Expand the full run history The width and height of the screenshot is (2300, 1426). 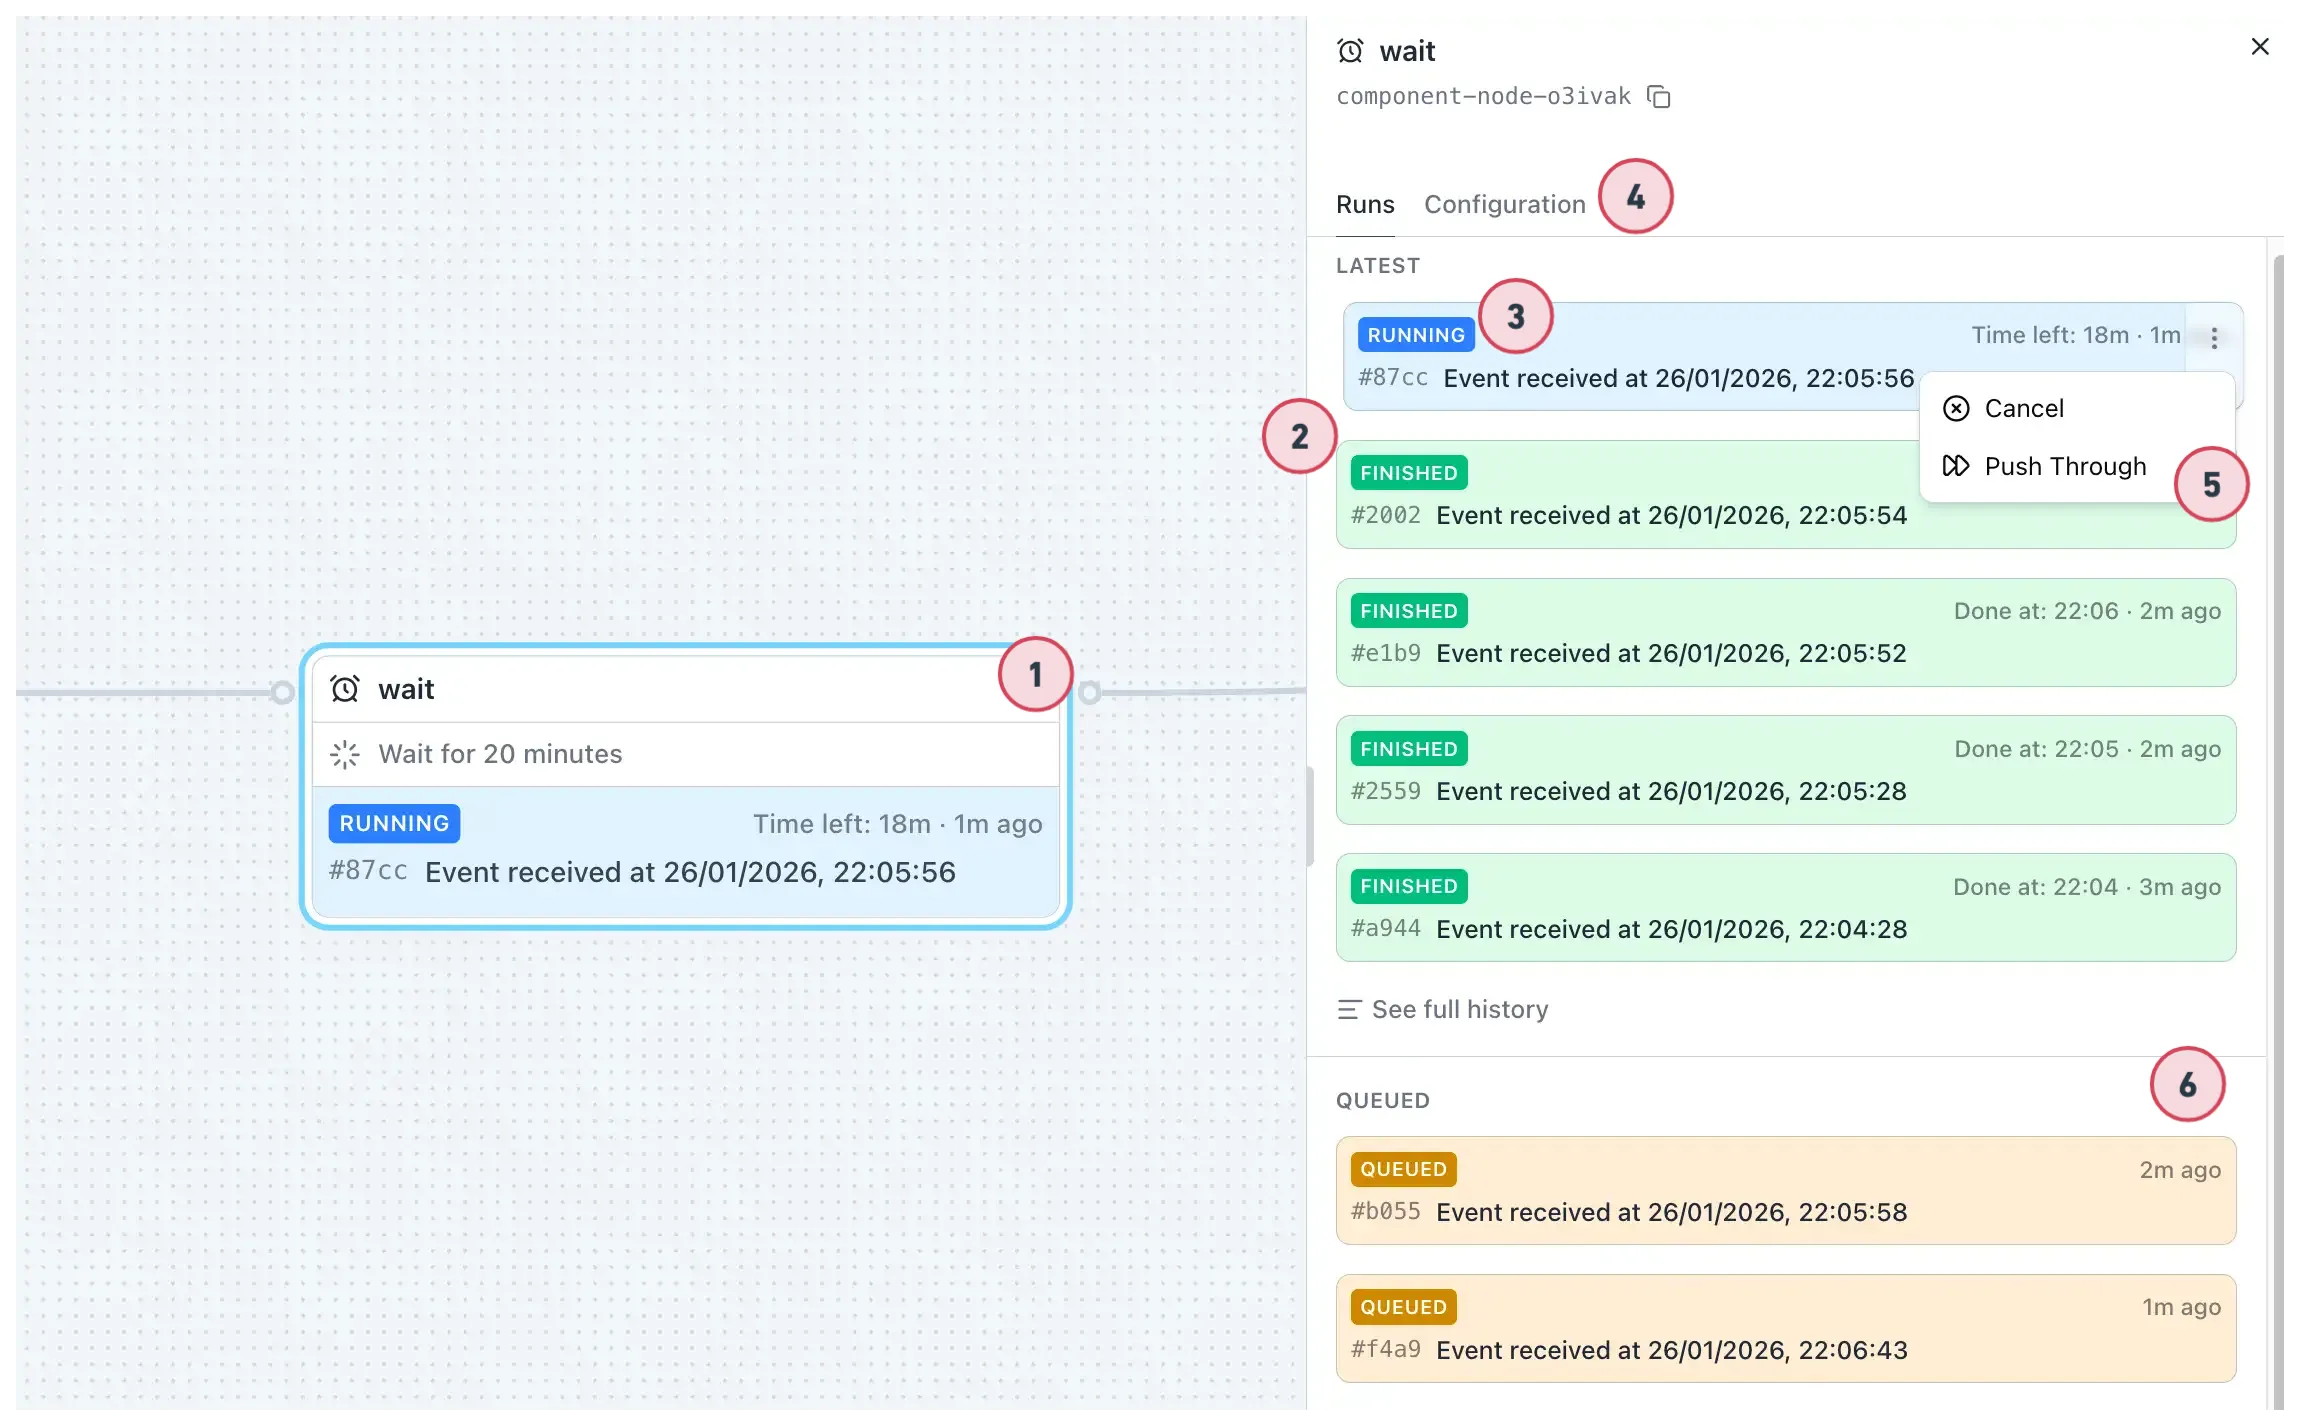(1459, 1009)
